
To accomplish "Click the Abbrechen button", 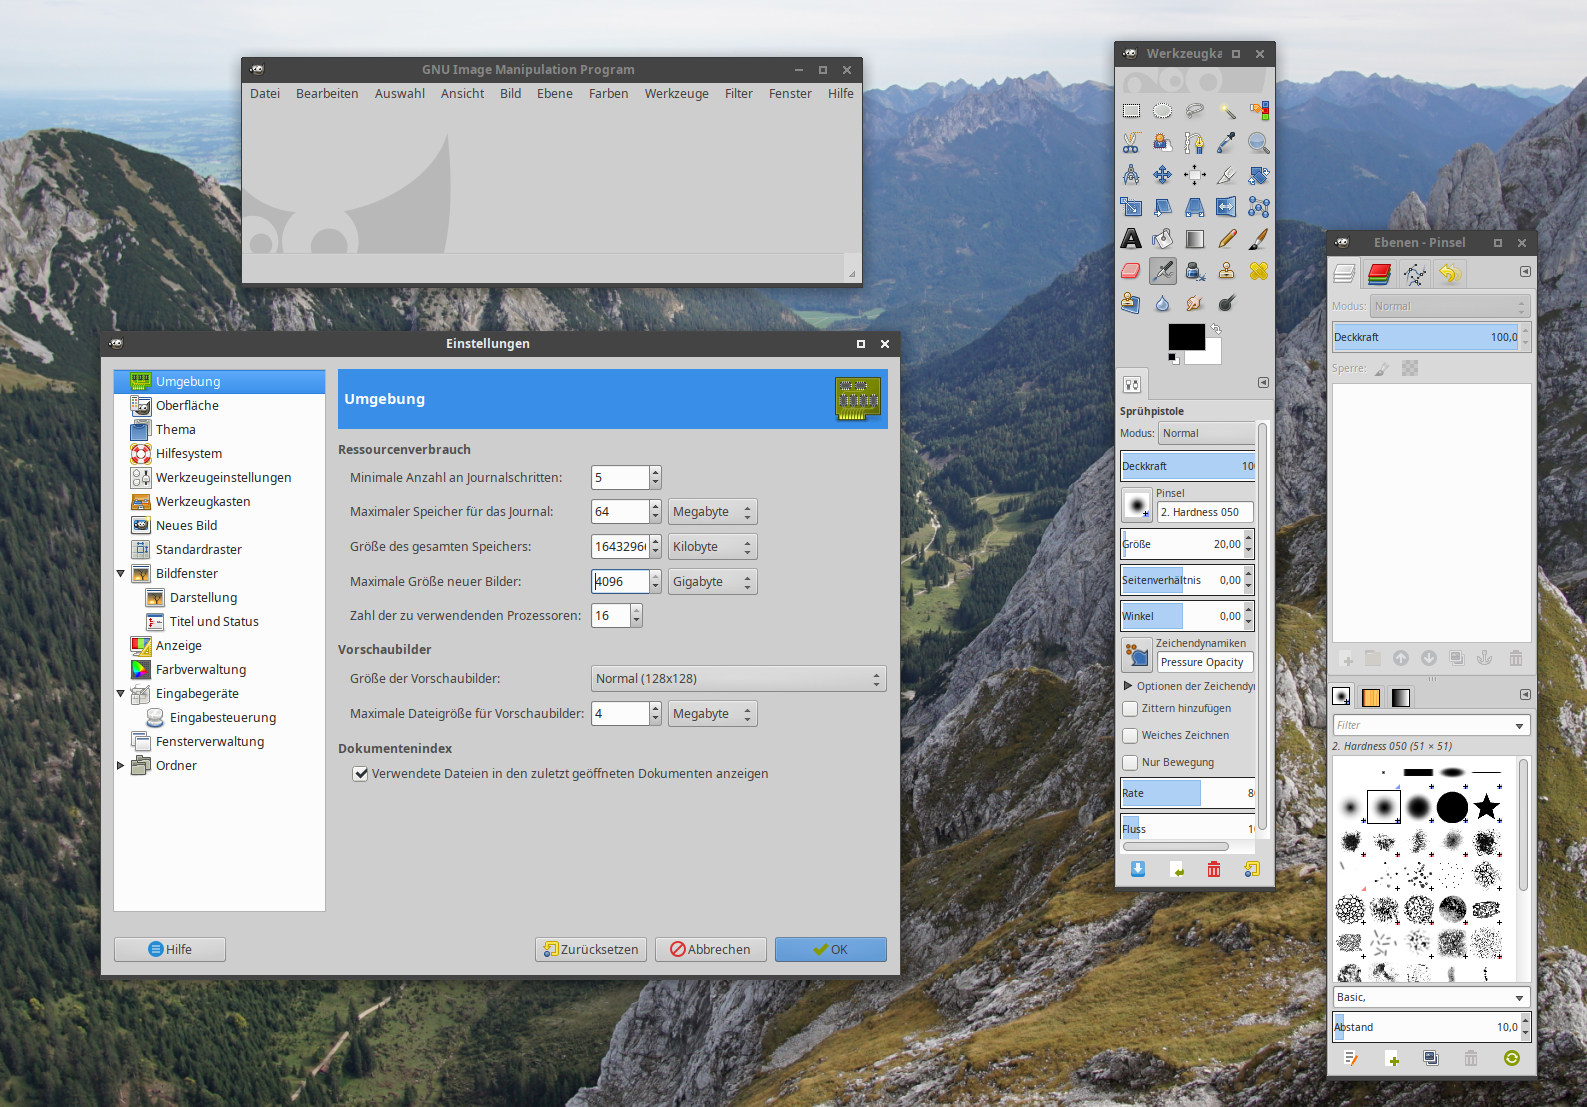I will click(x=711, y=949).
